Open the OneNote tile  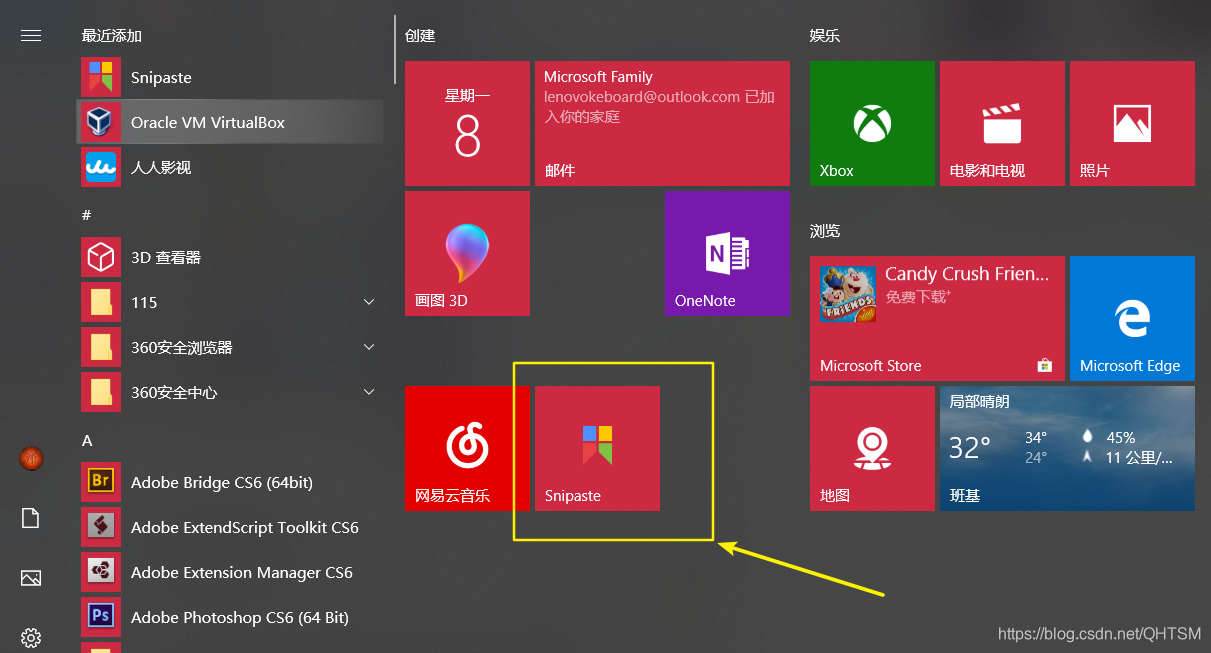727,253
